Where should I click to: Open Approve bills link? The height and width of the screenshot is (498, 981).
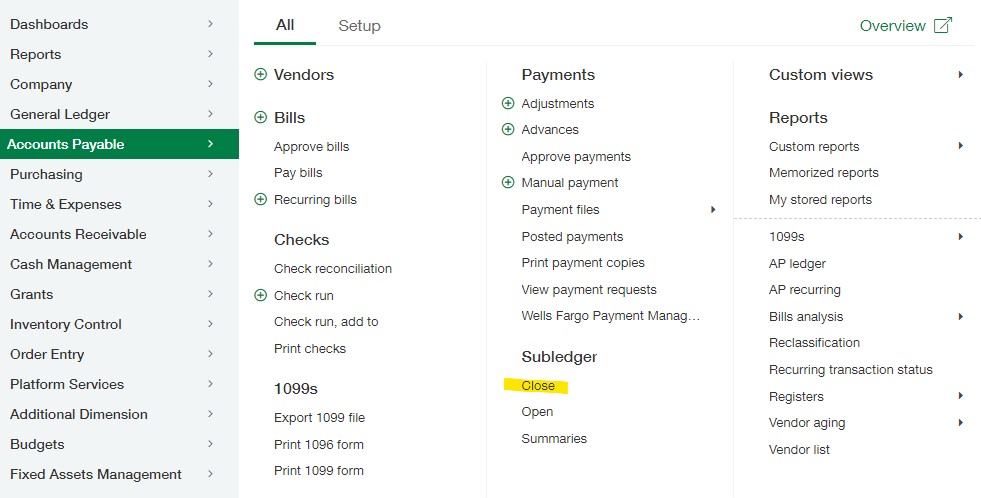tap(312, 146)
